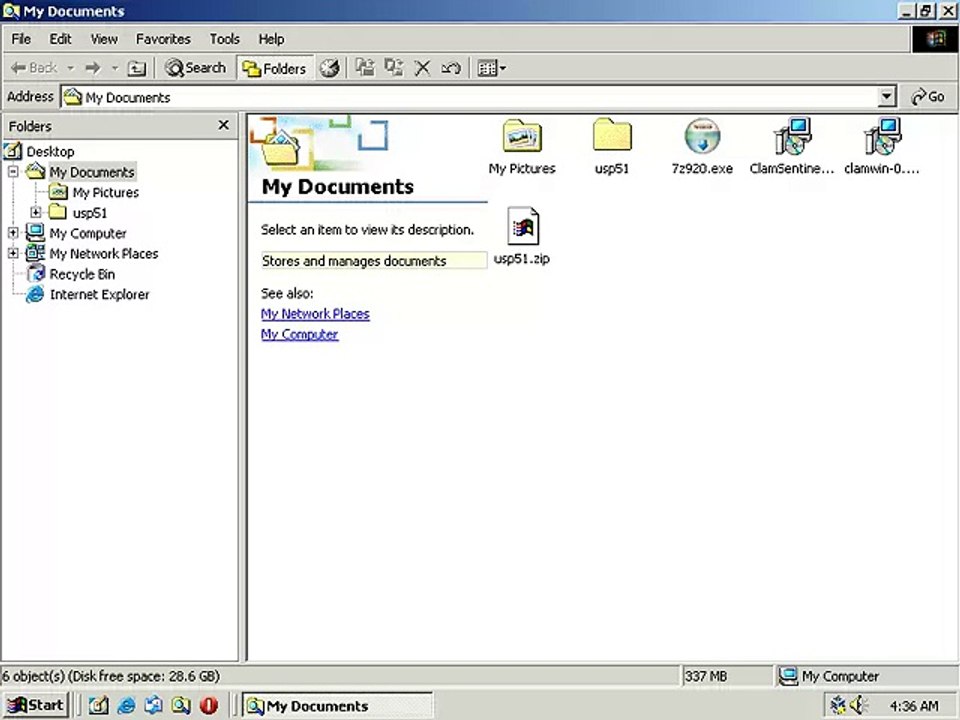The height and width of the screenshot is (720, 960).
Task: Expand the Address bar dropdown
Action: point(887,97)
